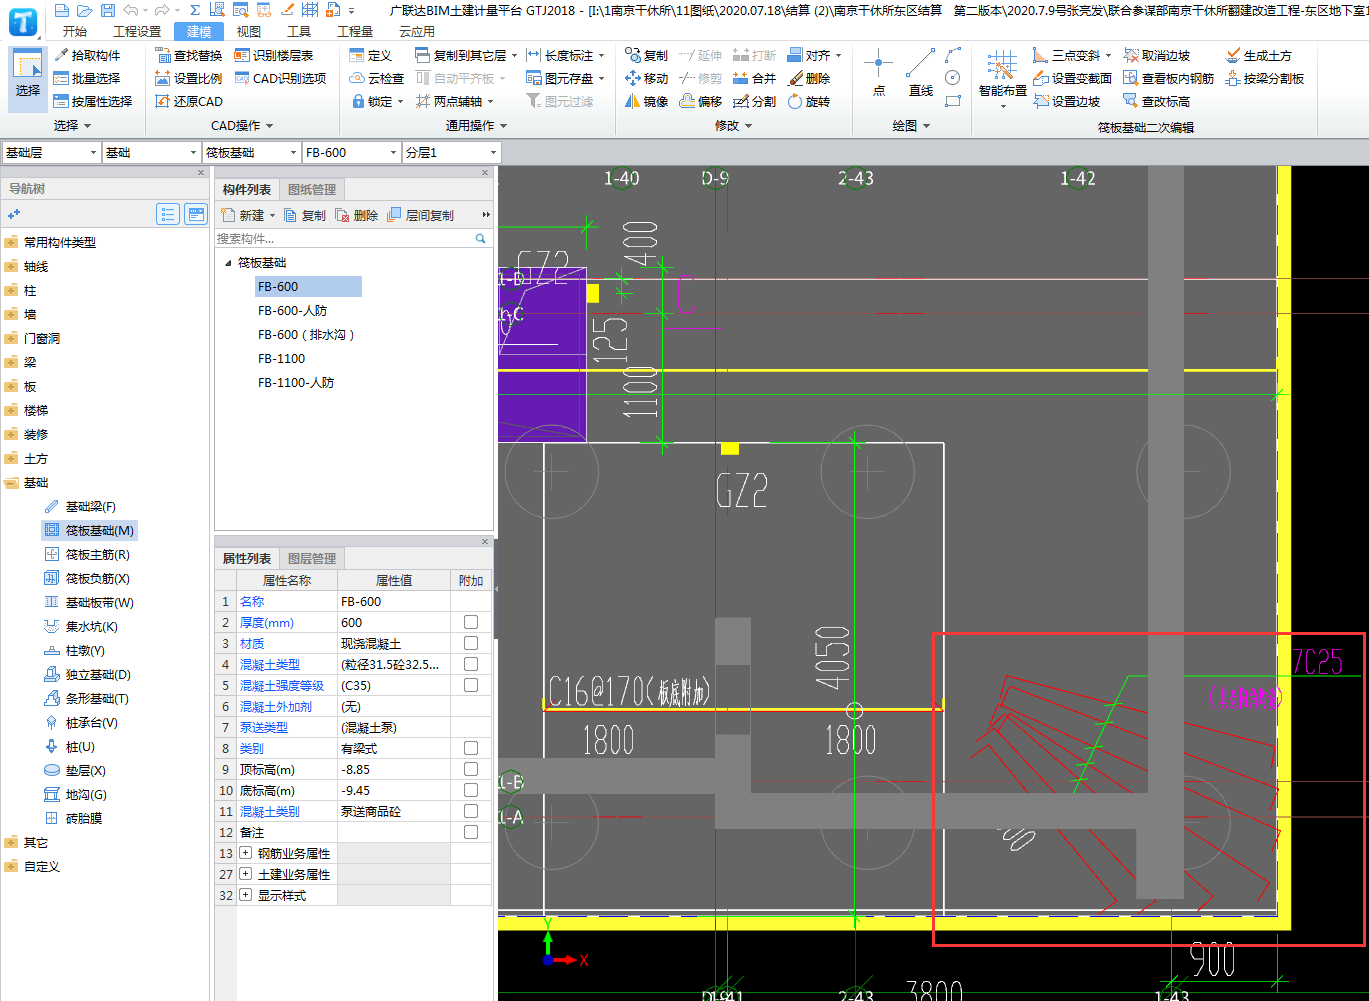
Task: Switch to the 工程设置 ribbon tab
Action: [x=137, y=32]
